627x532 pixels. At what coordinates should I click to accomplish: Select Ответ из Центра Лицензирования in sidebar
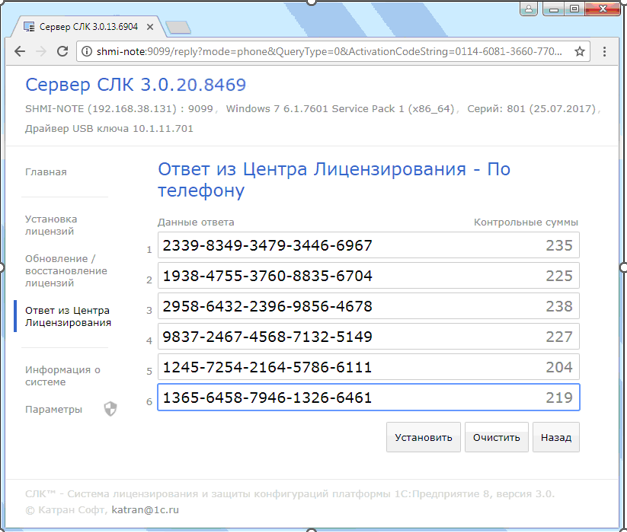(68, 316)
